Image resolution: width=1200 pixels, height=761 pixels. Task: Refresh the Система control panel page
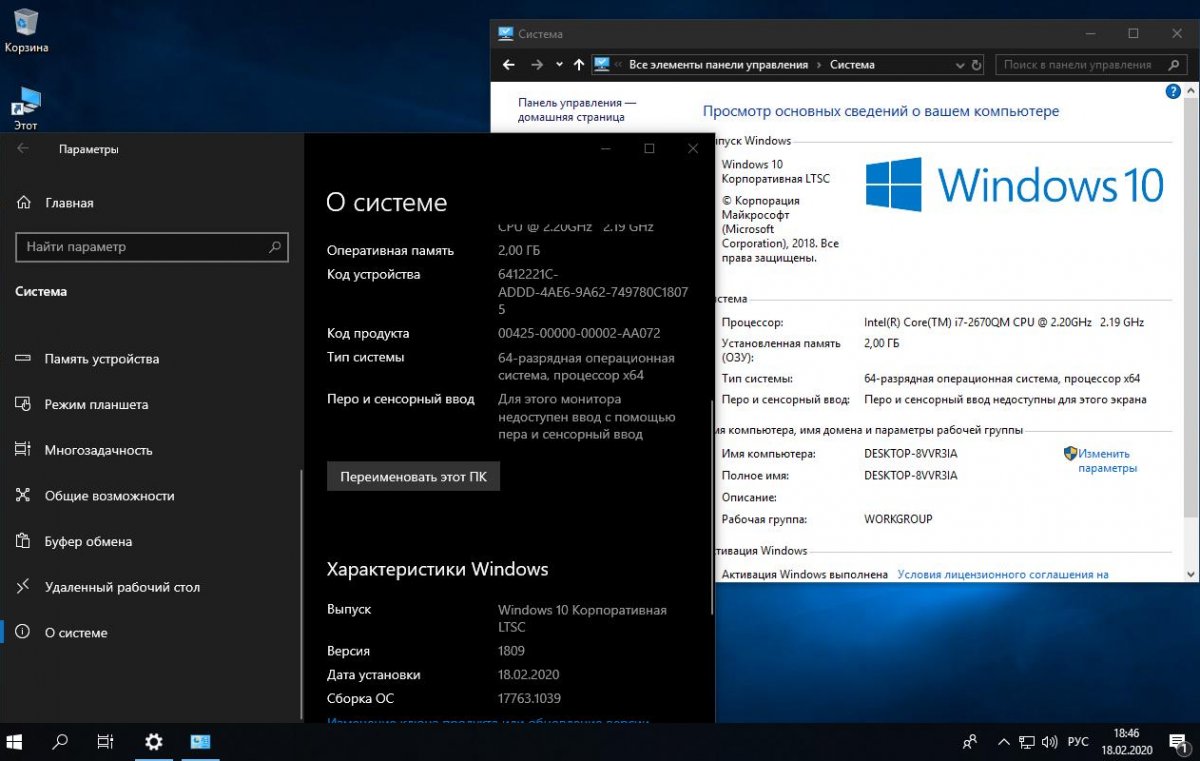[x=977, y=65]
